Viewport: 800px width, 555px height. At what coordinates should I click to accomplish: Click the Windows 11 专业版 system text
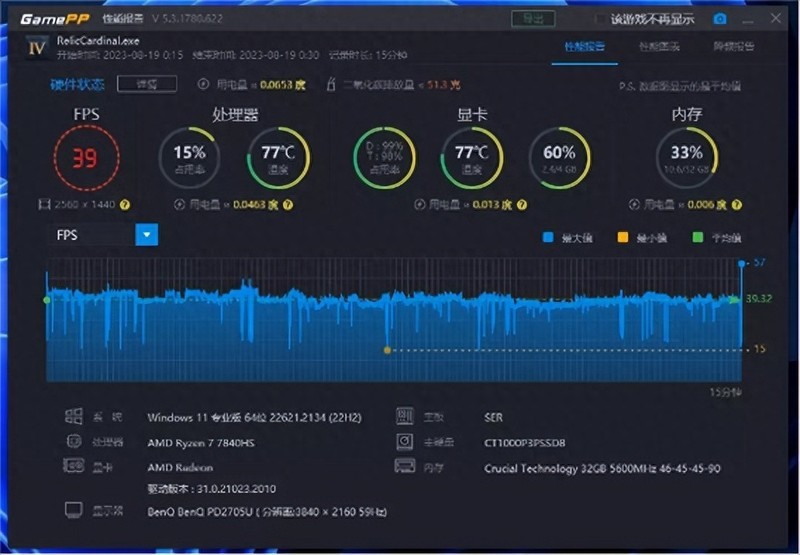click(x=255, y=417)
